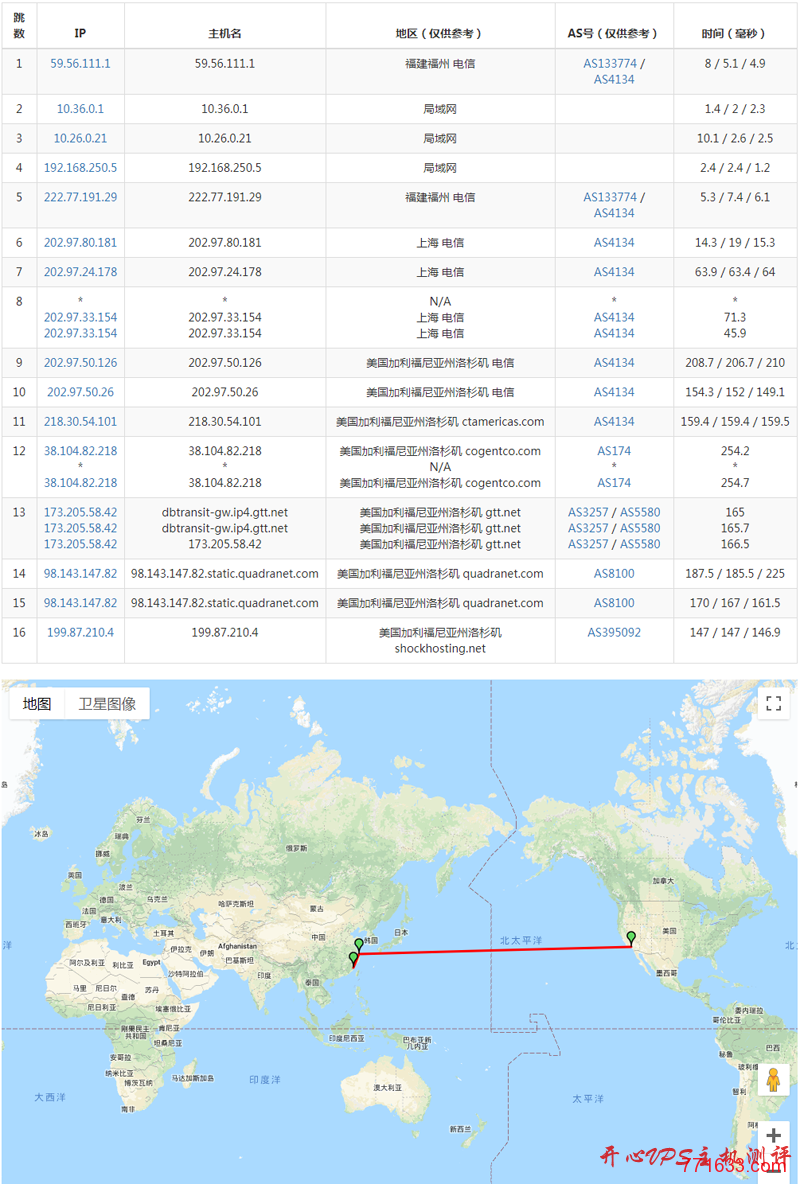
Task: Open the AS4134 link in hop 10
Action: click(614, 392)
